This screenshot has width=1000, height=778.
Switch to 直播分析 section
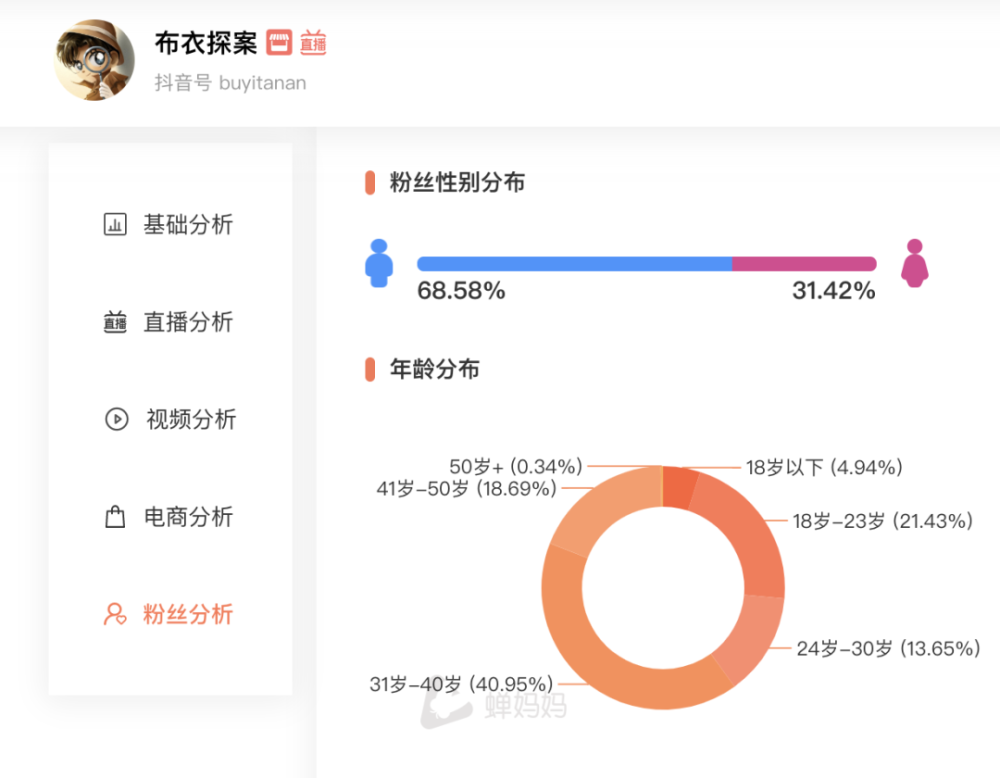[188, 322]
